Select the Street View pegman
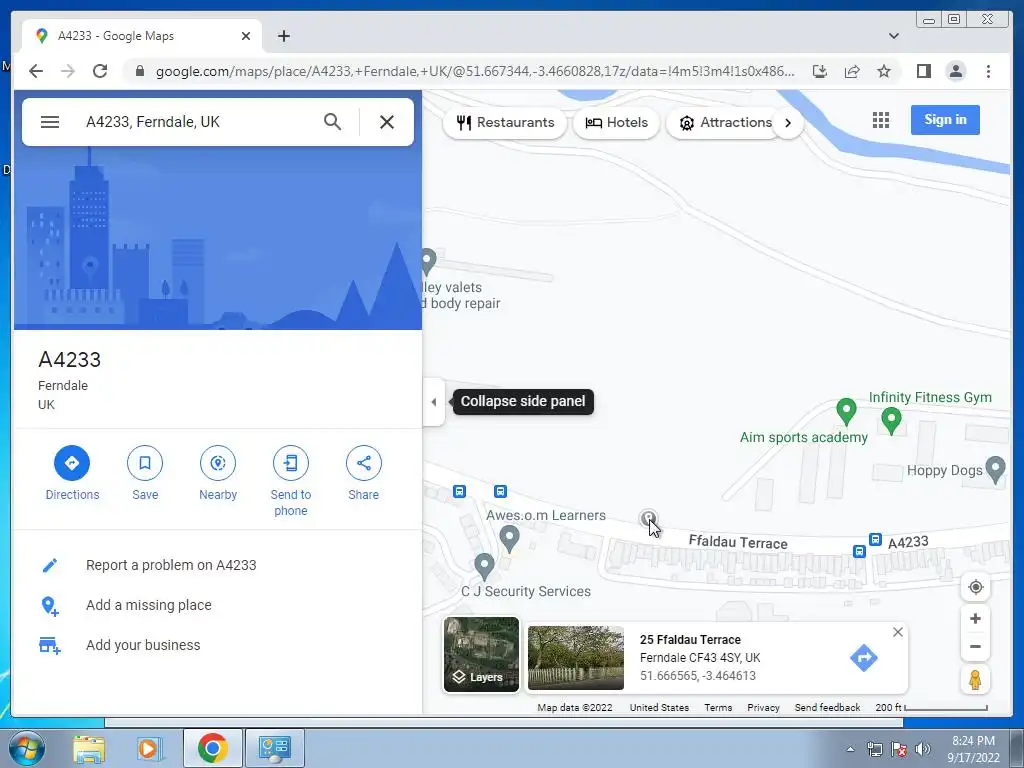Viewport: 1024px width, 768px height. tap(975, 680)
